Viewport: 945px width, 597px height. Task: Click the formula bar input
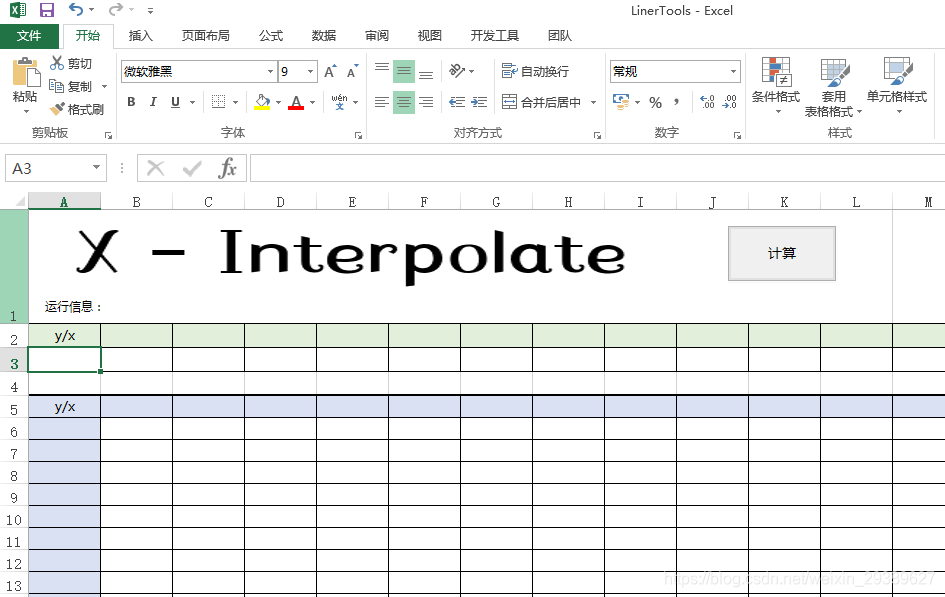tap(597, 168)
